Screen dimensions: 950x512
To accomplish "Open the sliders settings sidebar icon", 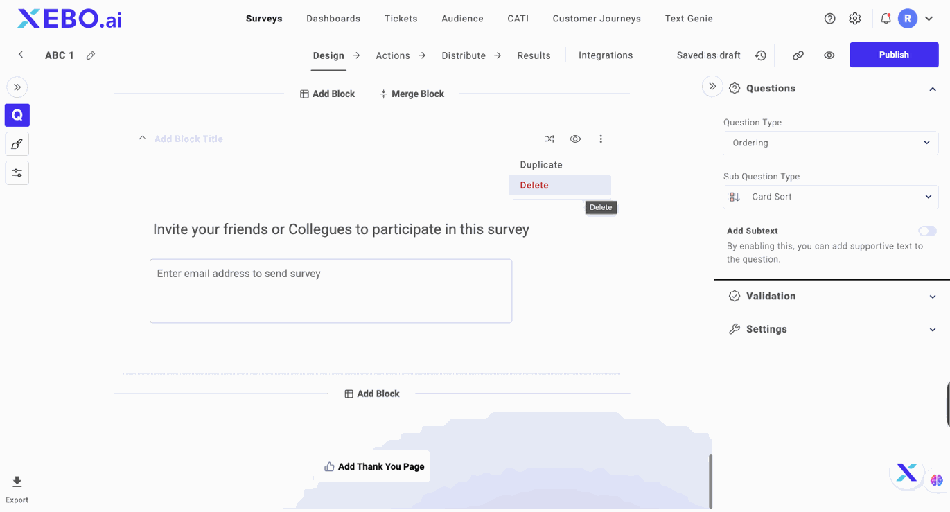I will [17, 173].
